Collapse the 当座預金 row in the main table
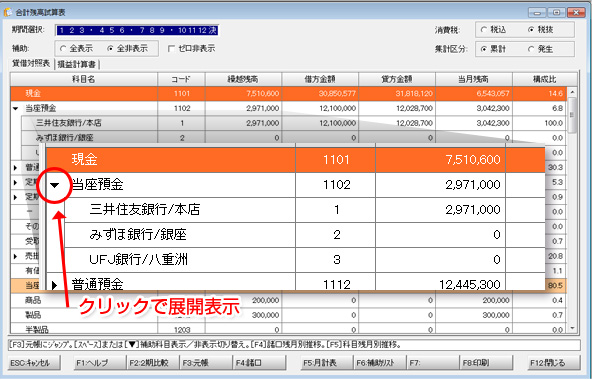Screen dimensions: 595x380 point(16,109)
